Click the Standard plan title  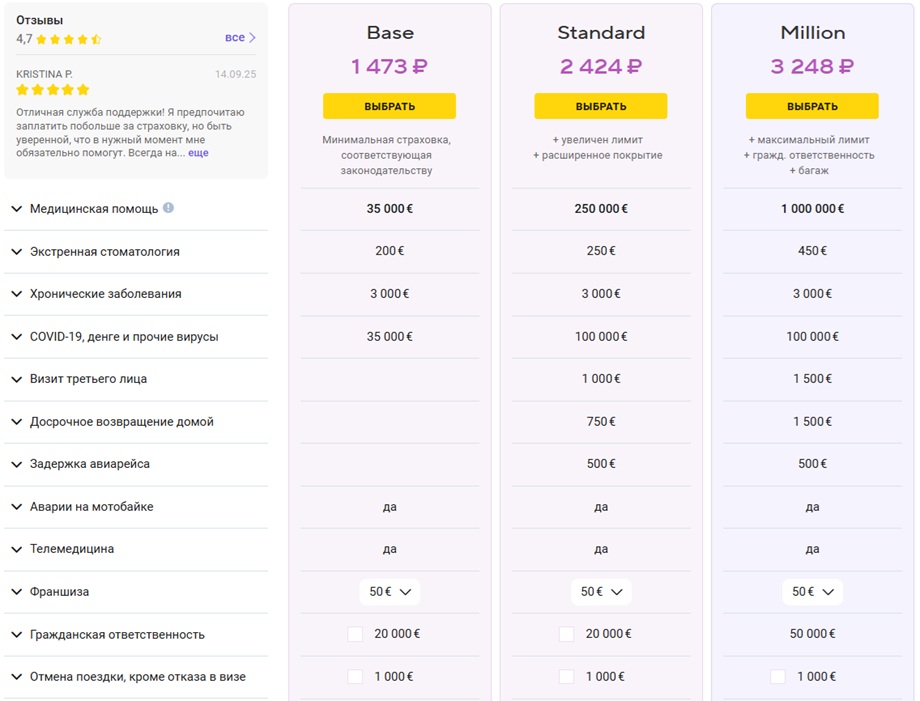[601, 33]
